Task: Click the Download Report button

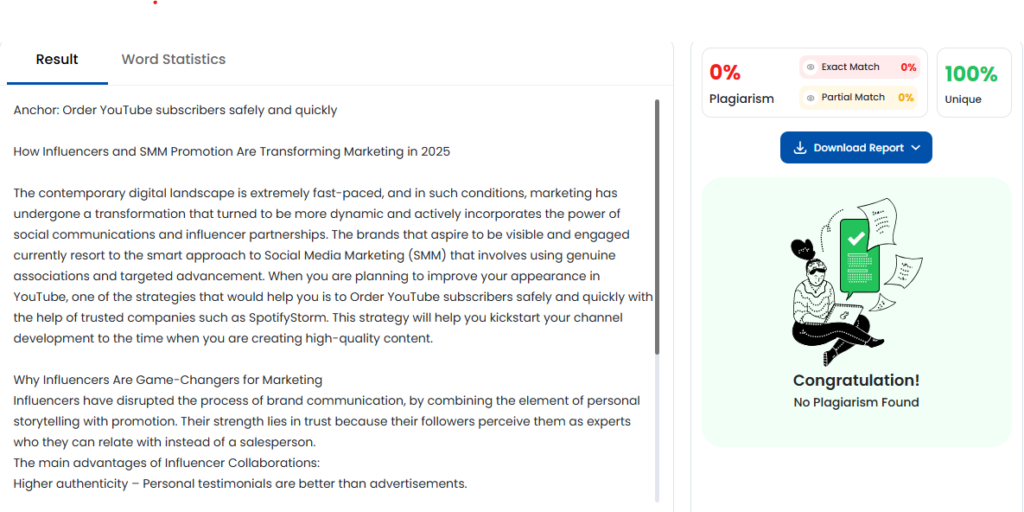Action: click(856, 148)
